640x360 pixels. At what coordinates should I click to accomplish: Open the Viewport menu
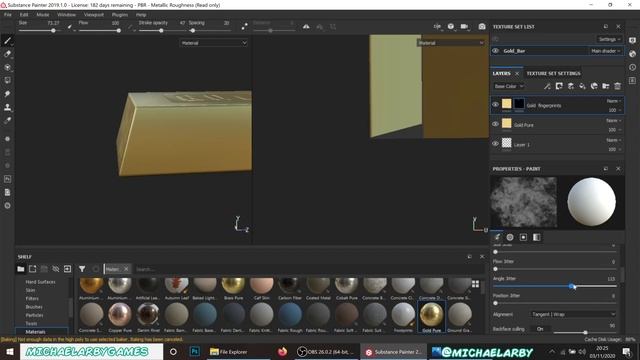94,15
